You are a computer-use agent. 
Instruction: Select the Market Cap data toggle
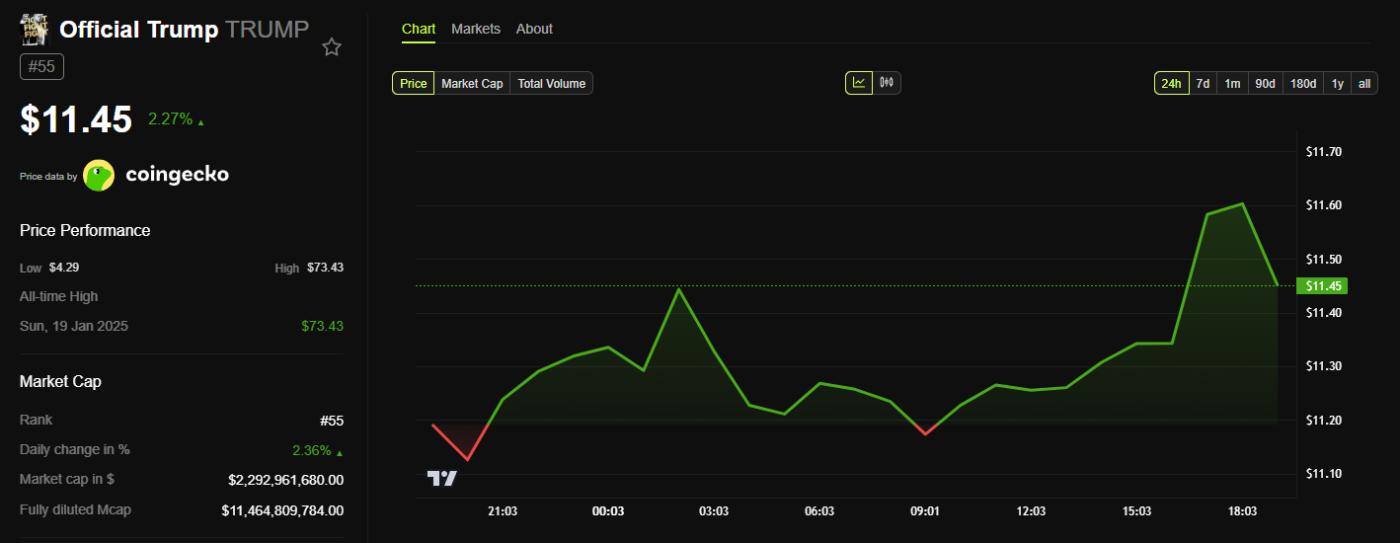[x=472, y=84]
